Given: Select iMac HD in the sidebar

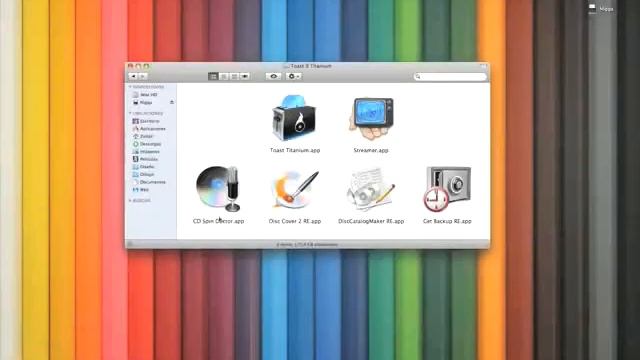Looking at the screenshot, I should click(145, 95).
